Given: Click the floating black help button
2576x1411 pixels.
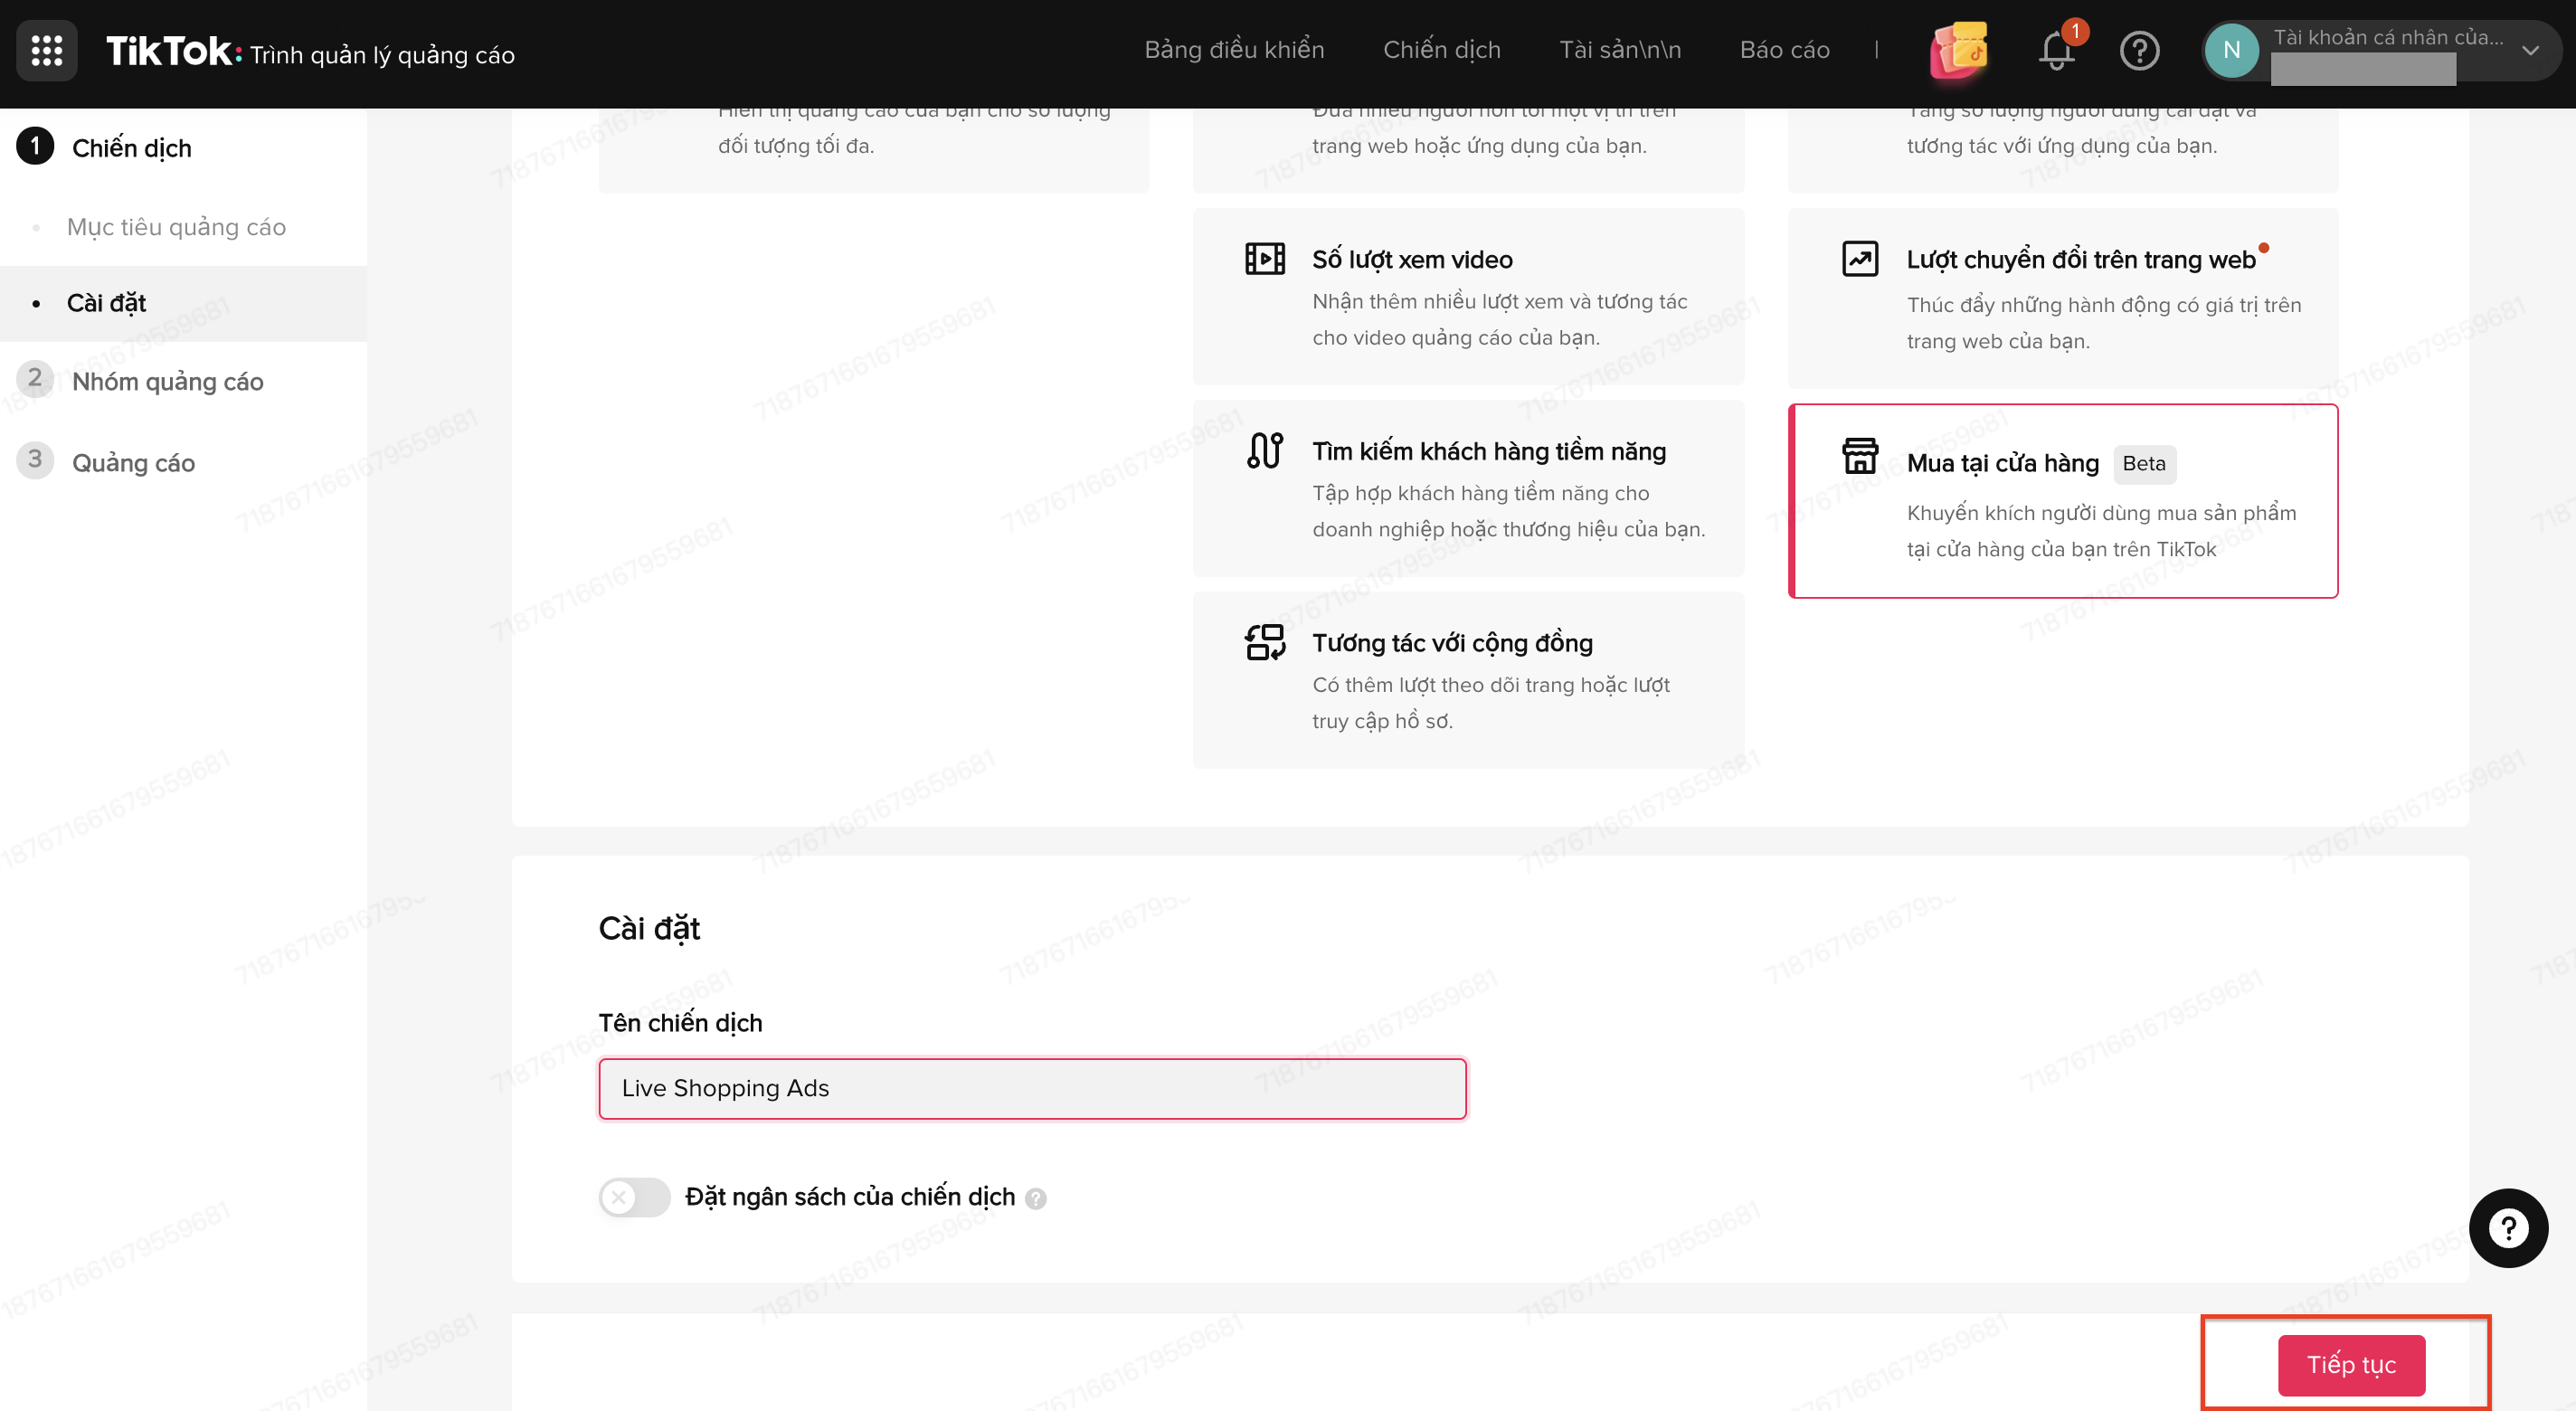Looking at the screenshot, I should pos(2507,1227).
